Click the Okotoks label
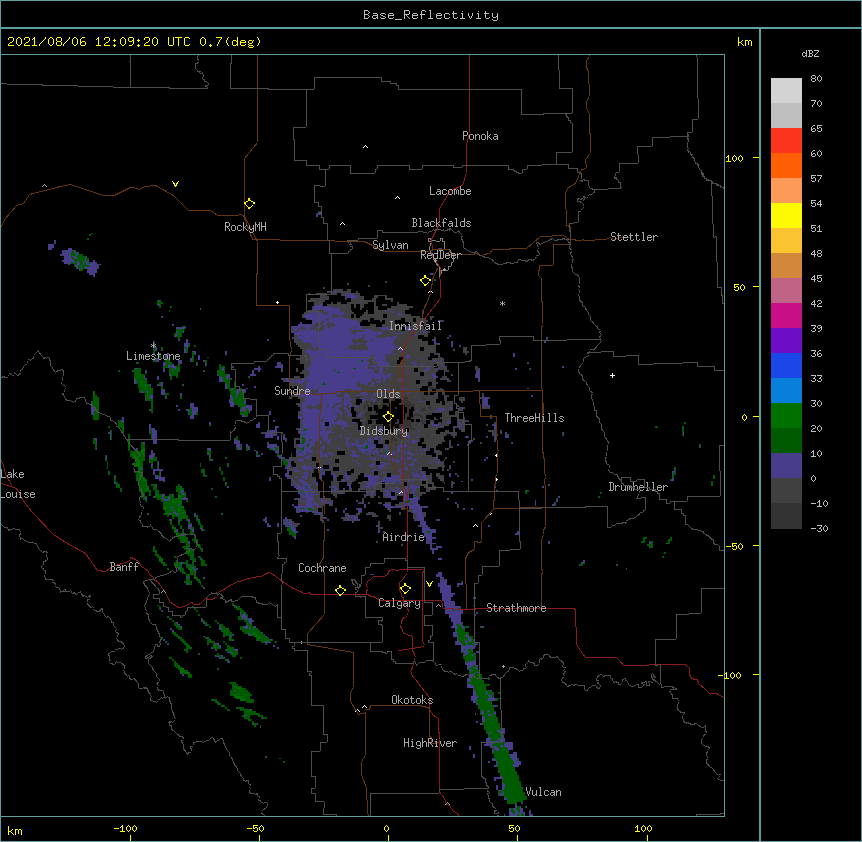 pos(412,700)
